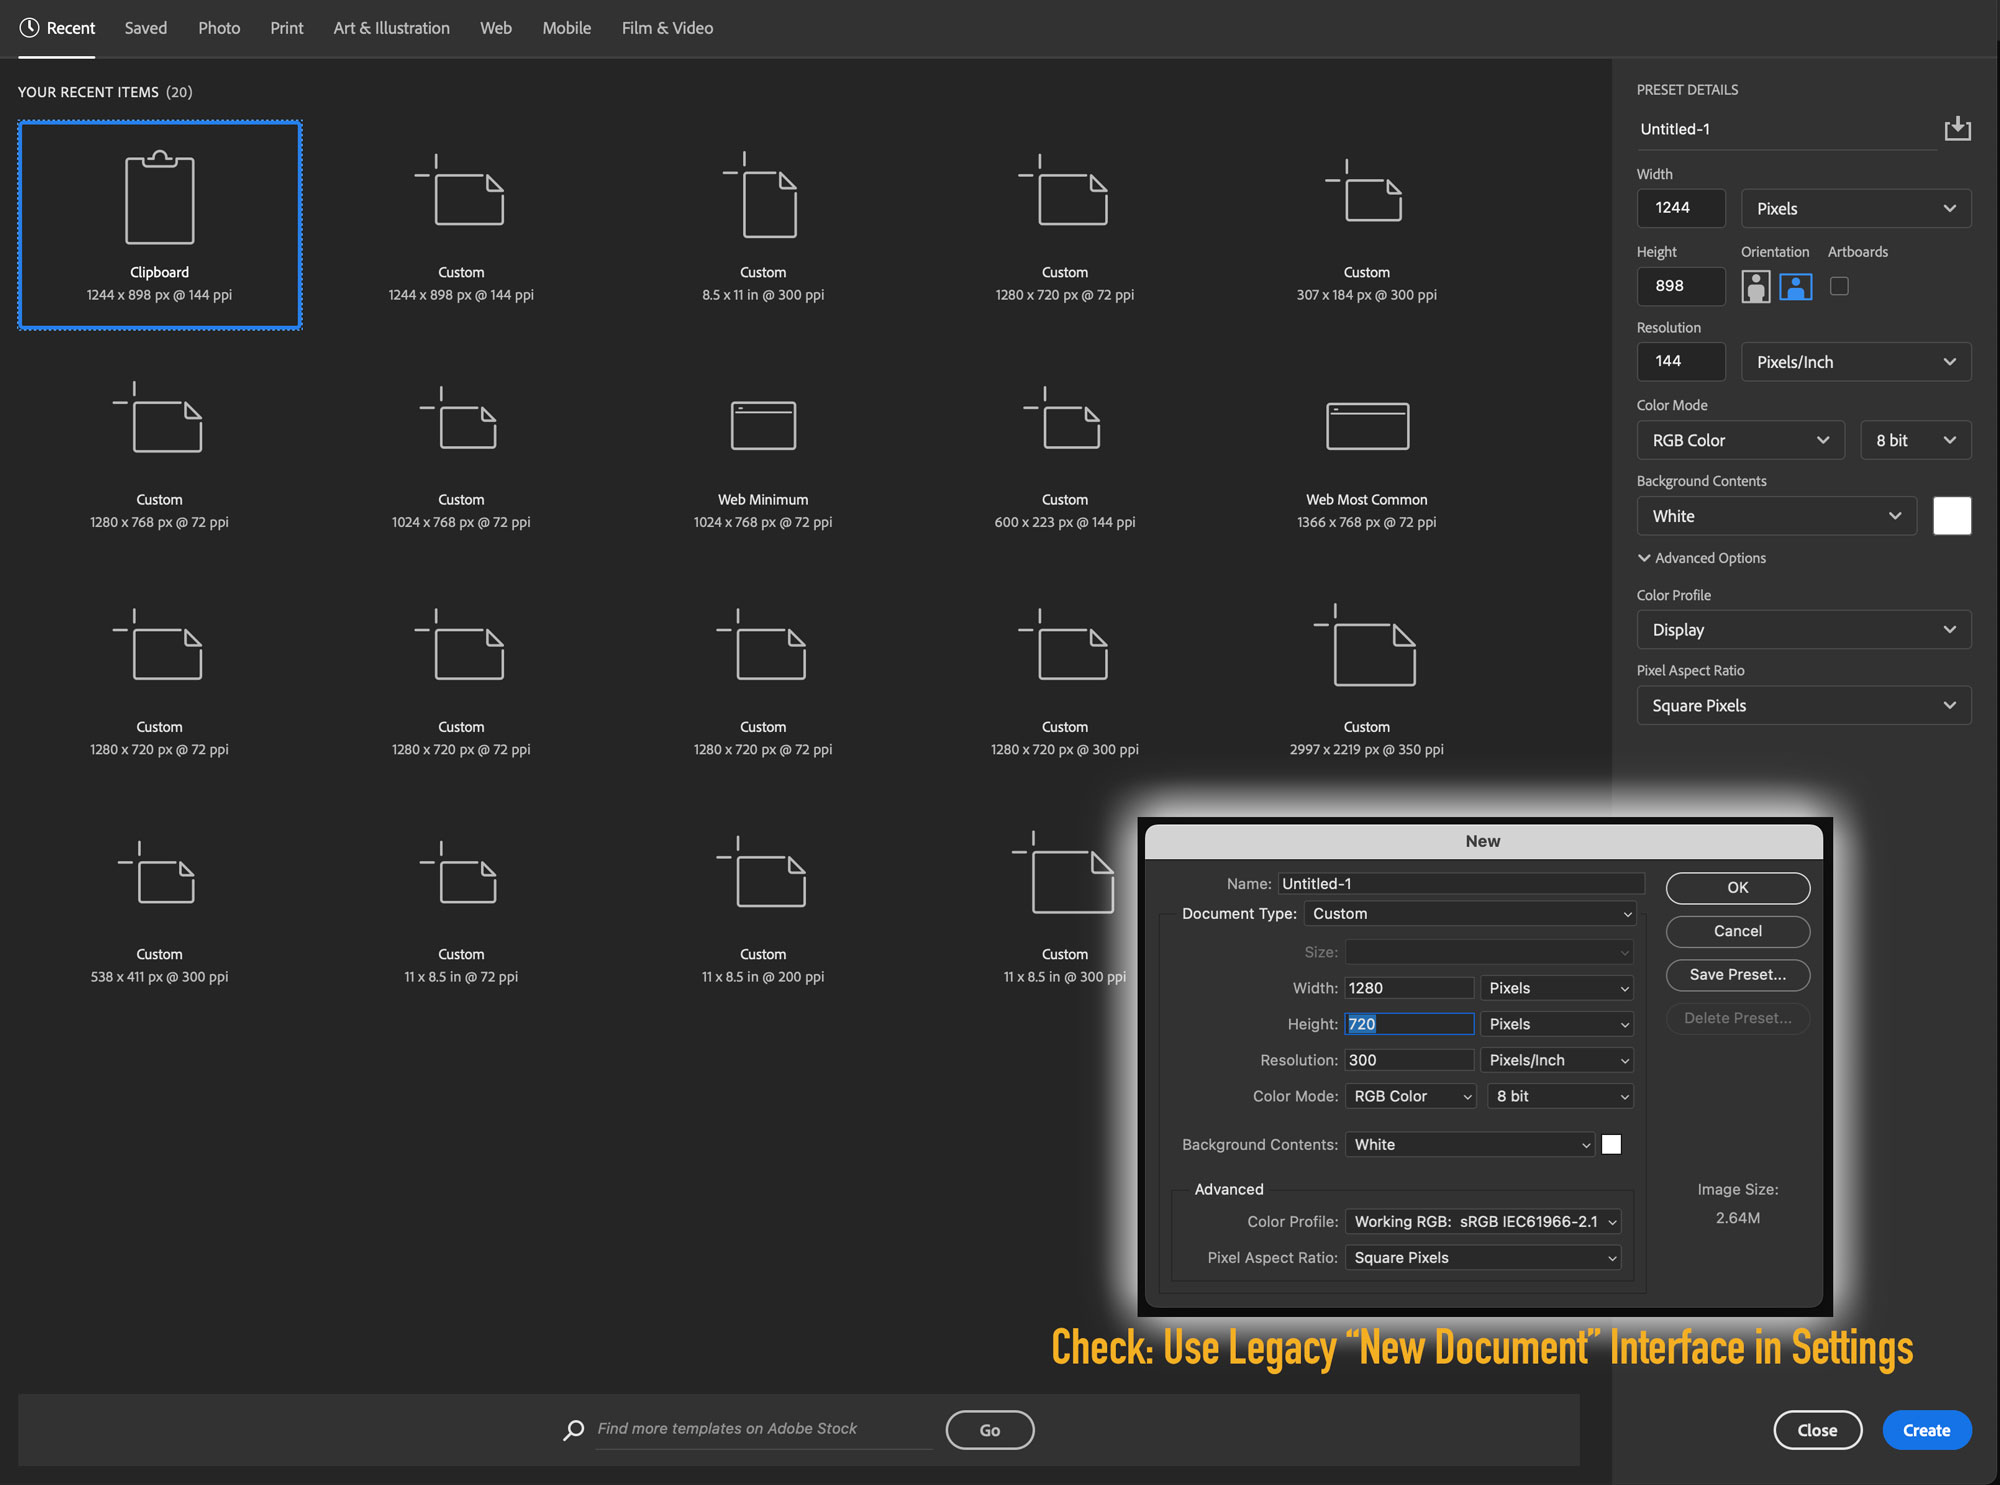The height and width of the screenshot is (1485, 2000).
Task: Click the white Background Contents color swatch
Action: (x=1952, y=515)
